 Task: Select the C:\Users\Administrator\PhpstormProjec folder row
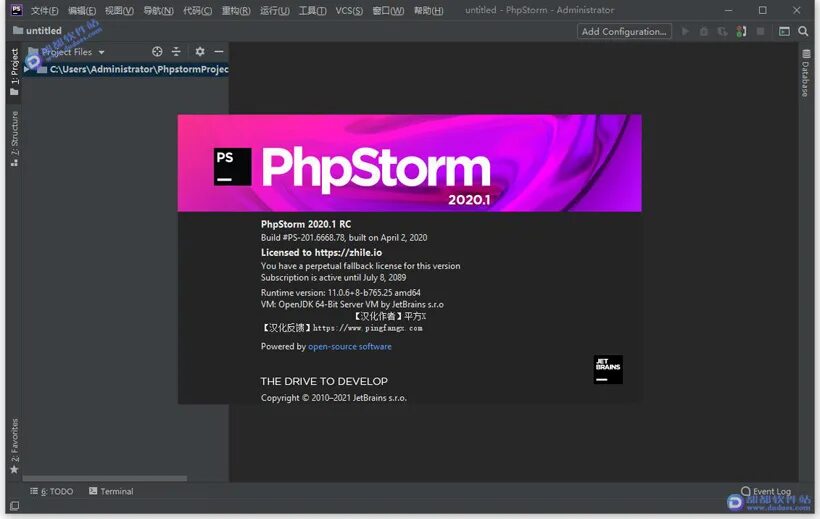point(126,69)
